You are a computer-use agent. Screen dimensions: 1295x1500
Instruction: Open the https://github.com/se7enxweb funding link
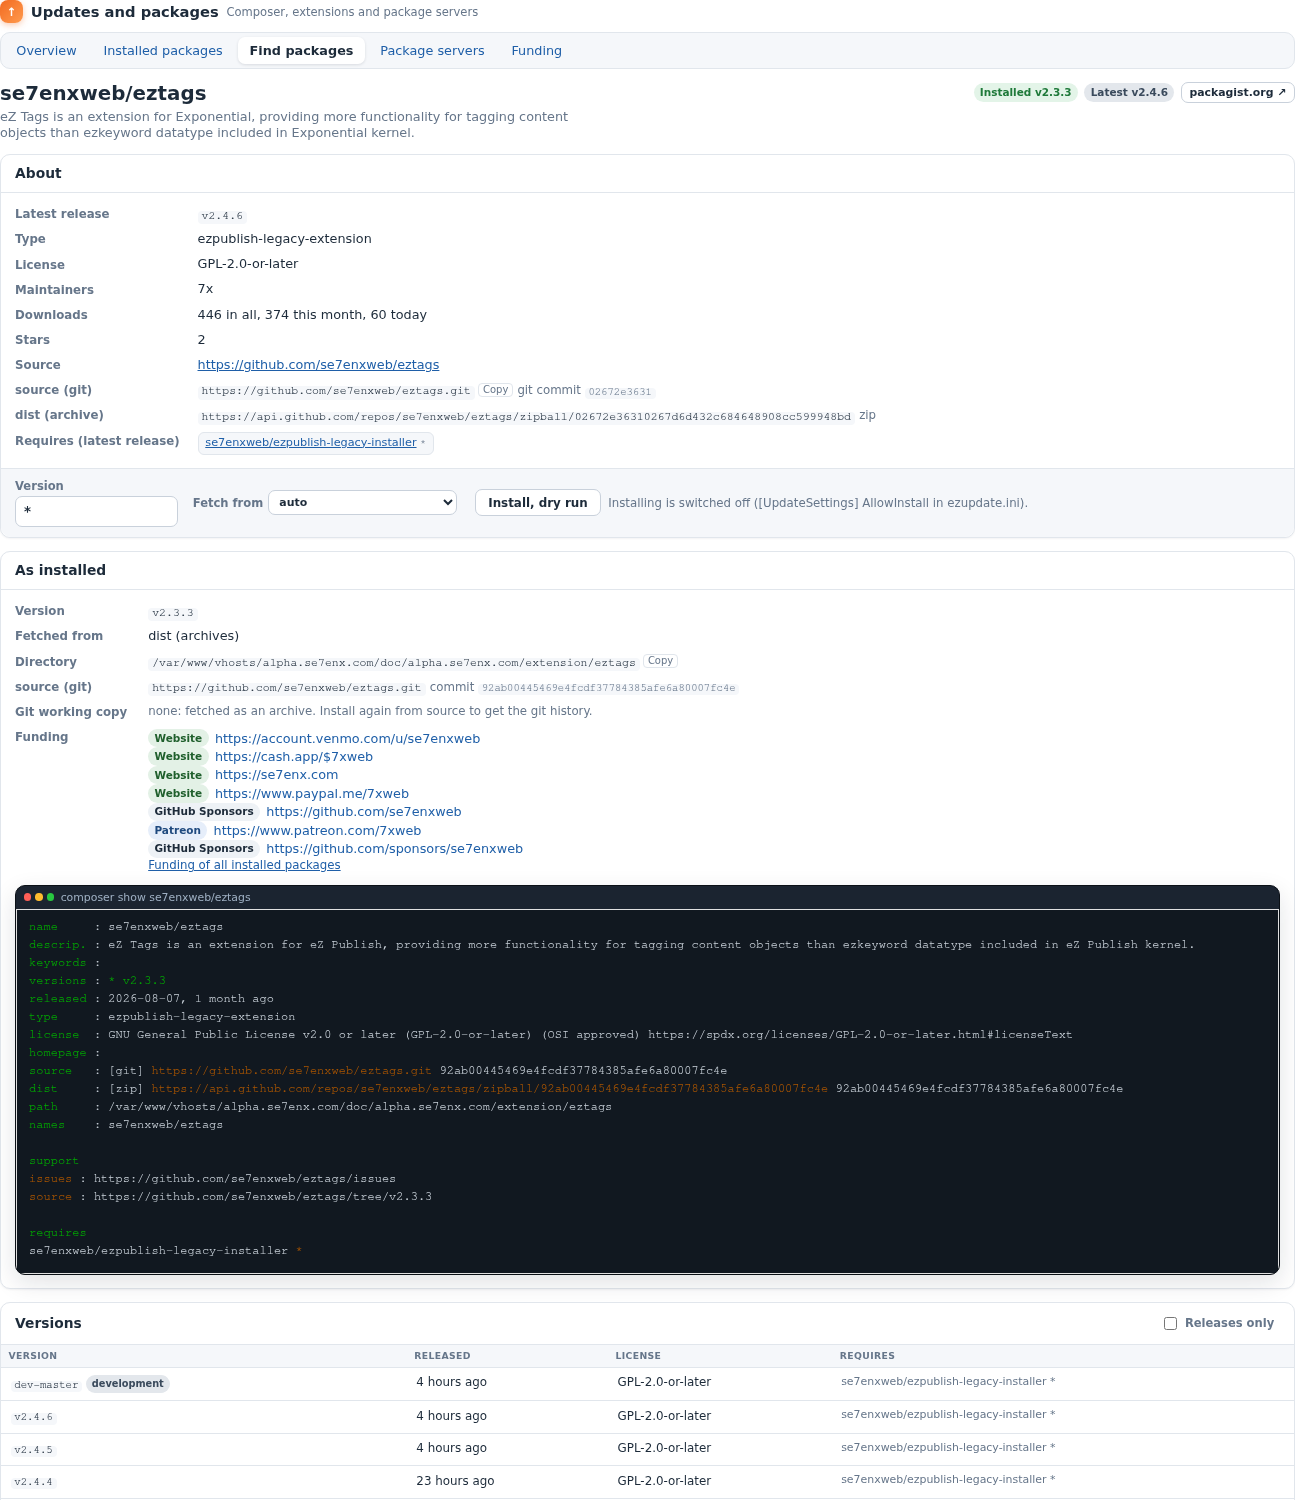click(364, 812)
